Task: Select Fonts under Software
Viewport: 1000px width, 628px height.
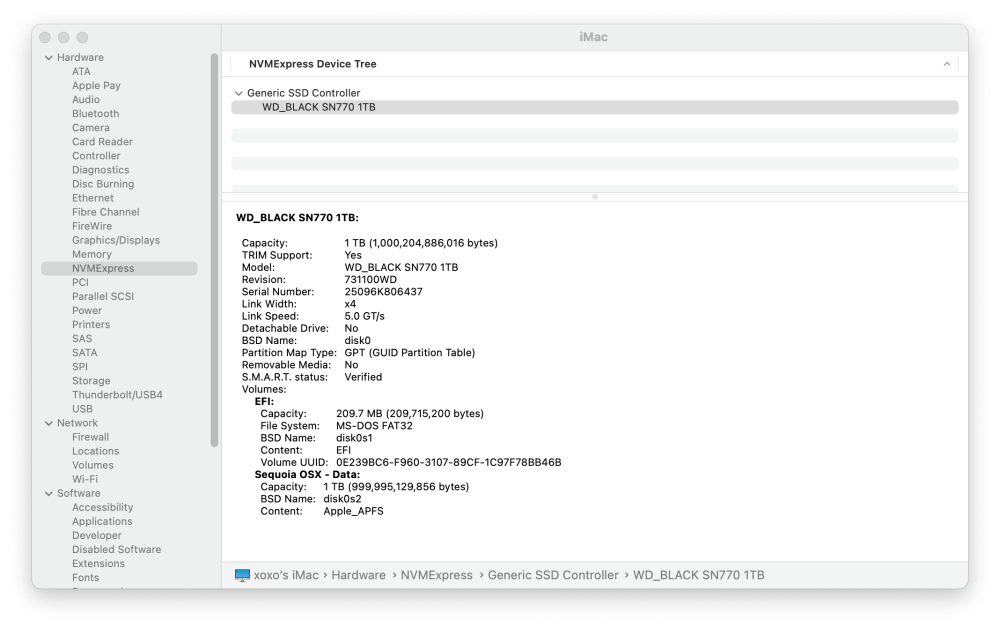Action: coord(85,577)
